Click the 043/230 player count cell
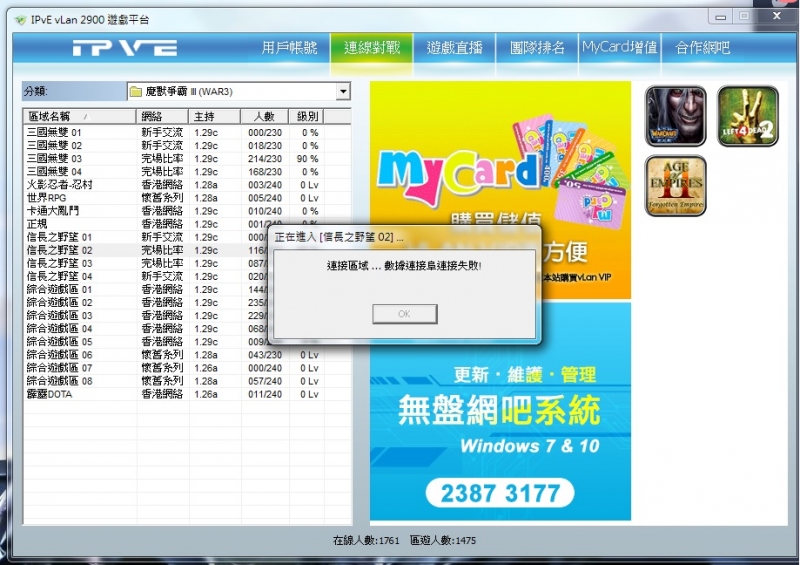Viewport: 800px width, 565px height. 265,355
